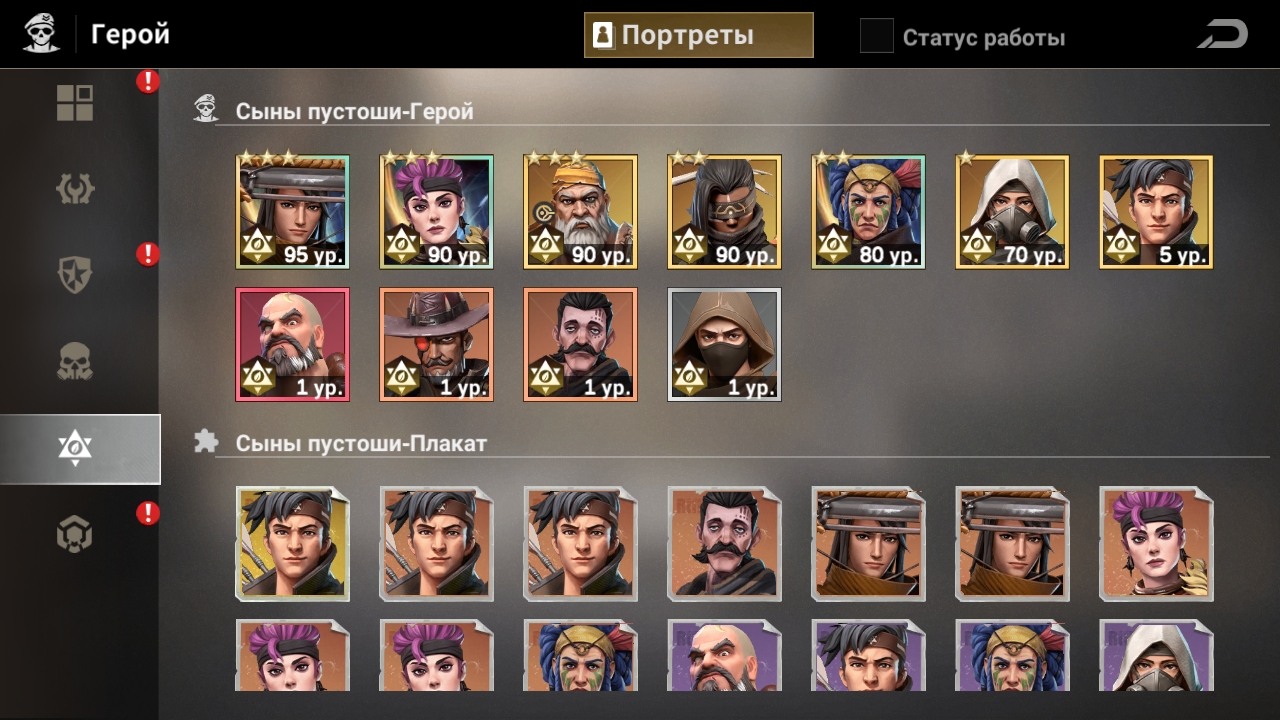Select the level 5 hero portrait
The image size is (1280, 720).
pyautogui.click(x=1157, y=212)
